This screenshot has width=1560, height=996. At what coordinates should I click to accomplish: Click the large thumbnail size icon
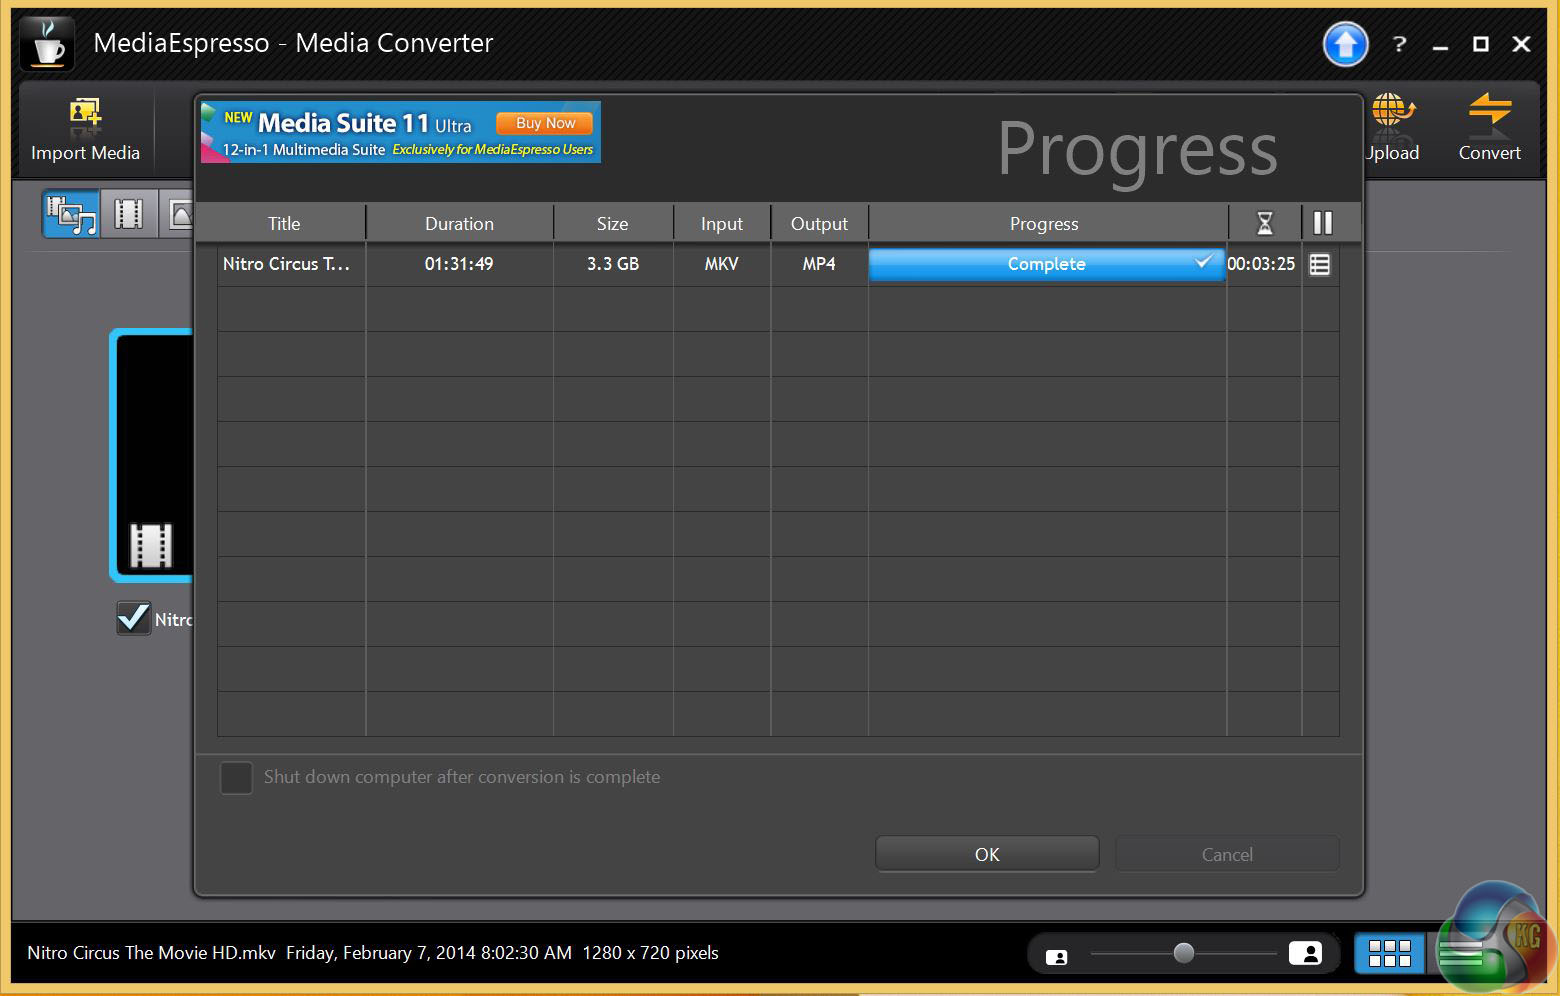(x=1305, y=953)
